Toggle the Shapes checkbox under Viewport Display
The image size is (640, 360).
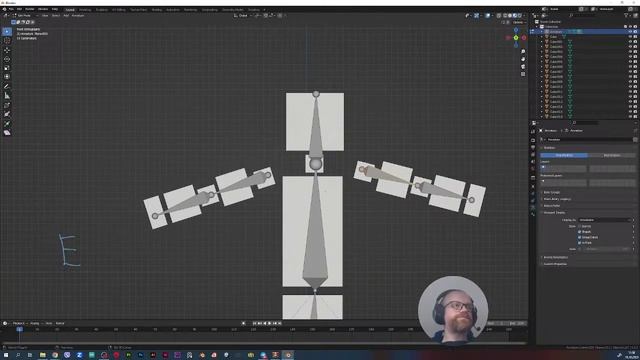(x=579, y=231)
